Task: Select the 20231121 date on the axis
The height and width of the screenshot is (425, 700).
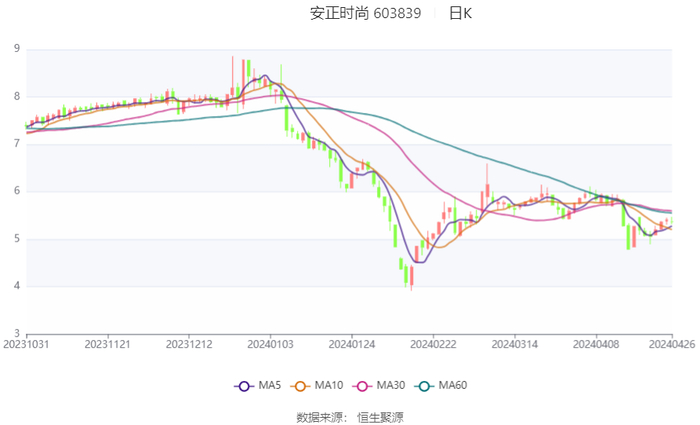Action: (x=107, y=343)
